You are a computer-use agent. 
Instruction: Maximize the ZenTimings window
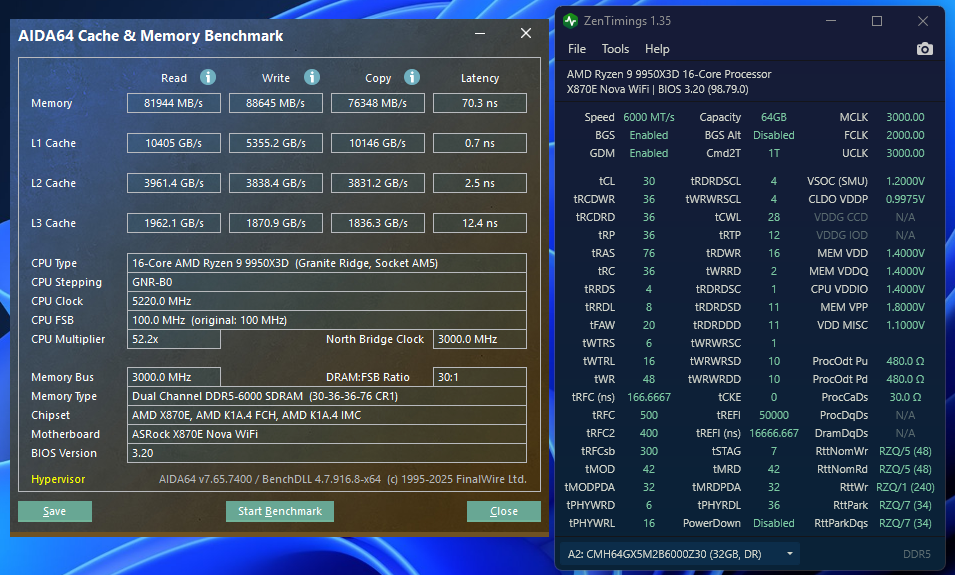[x=877, y=21]
